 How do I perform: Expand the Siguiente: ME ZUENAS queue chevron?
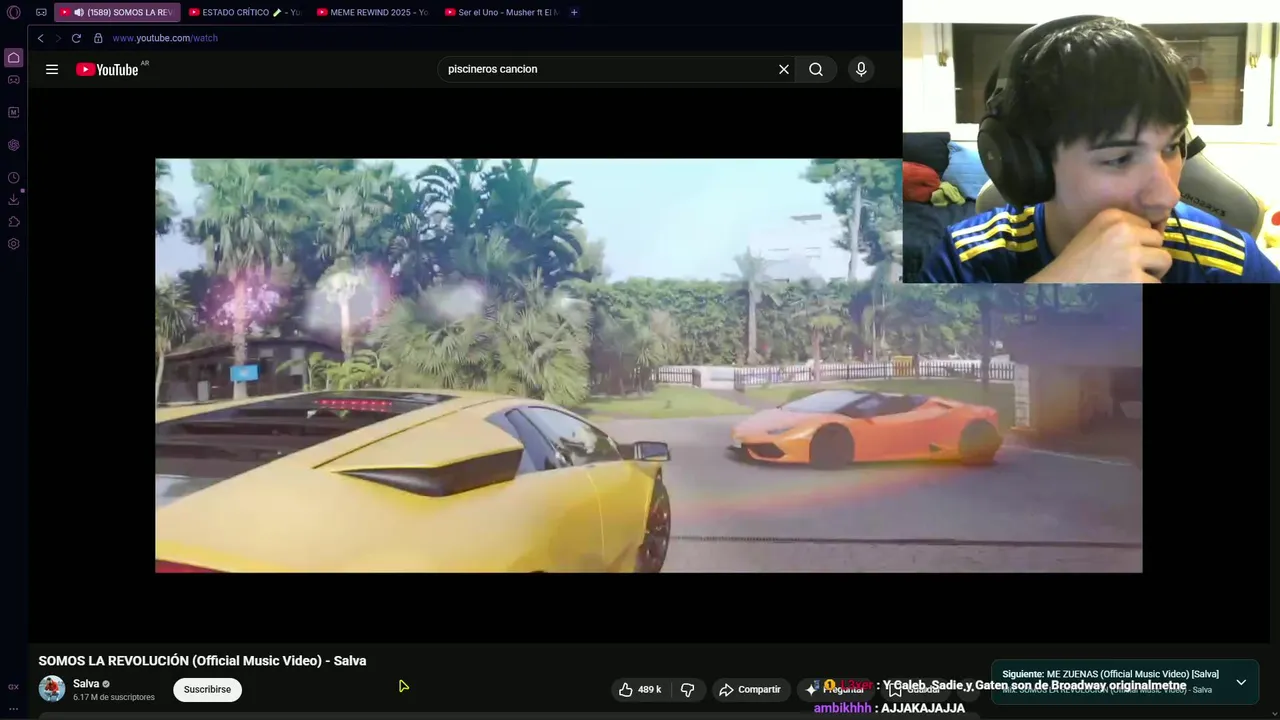point(1241,682)
